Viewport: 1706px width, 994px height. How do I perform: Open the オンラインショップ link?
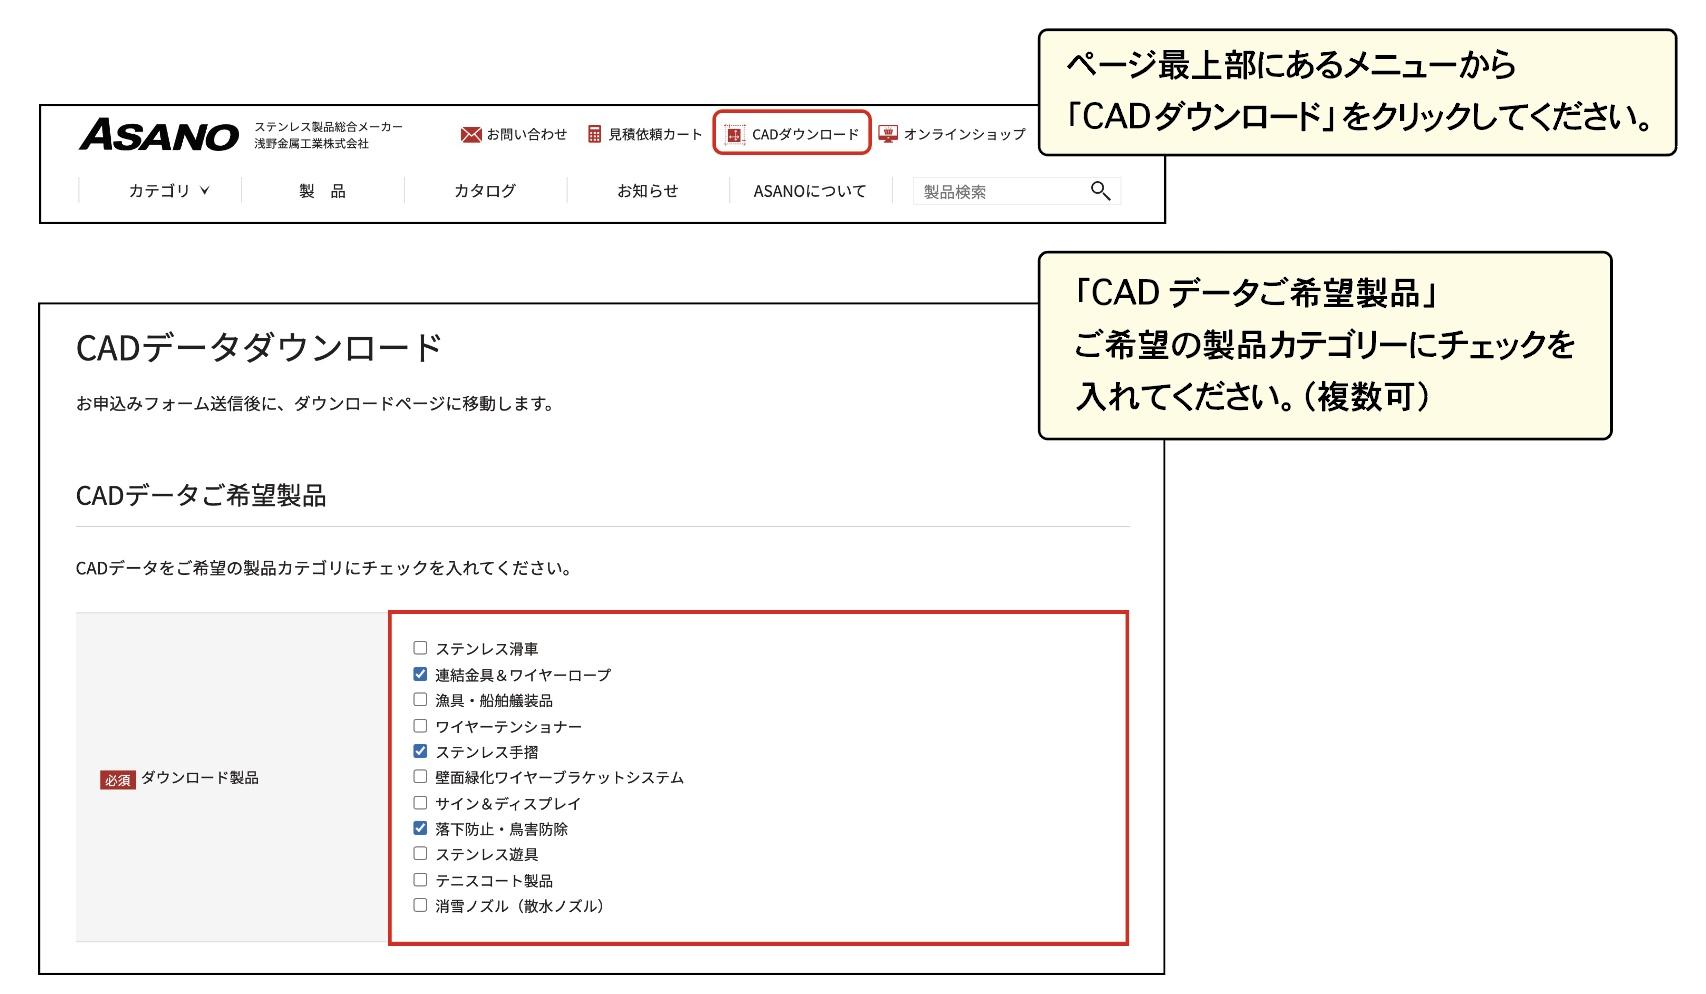(964, 134)
